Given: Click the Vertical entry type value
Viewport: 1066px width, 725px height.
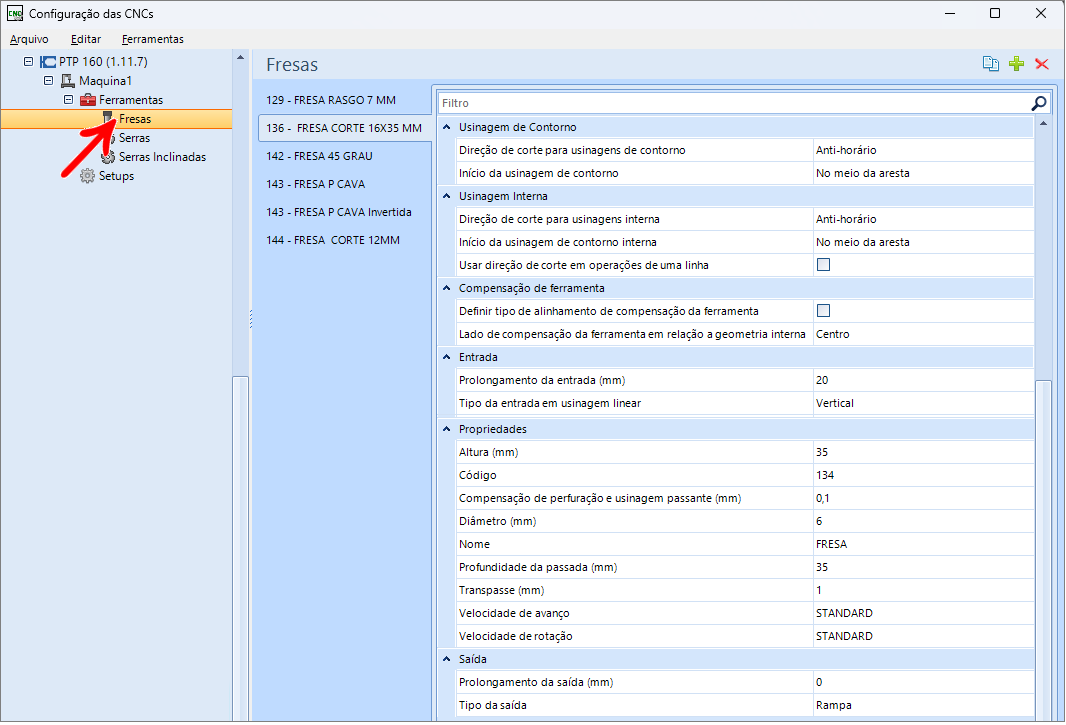Looking at the screenshot, I should tap(923, 403).
